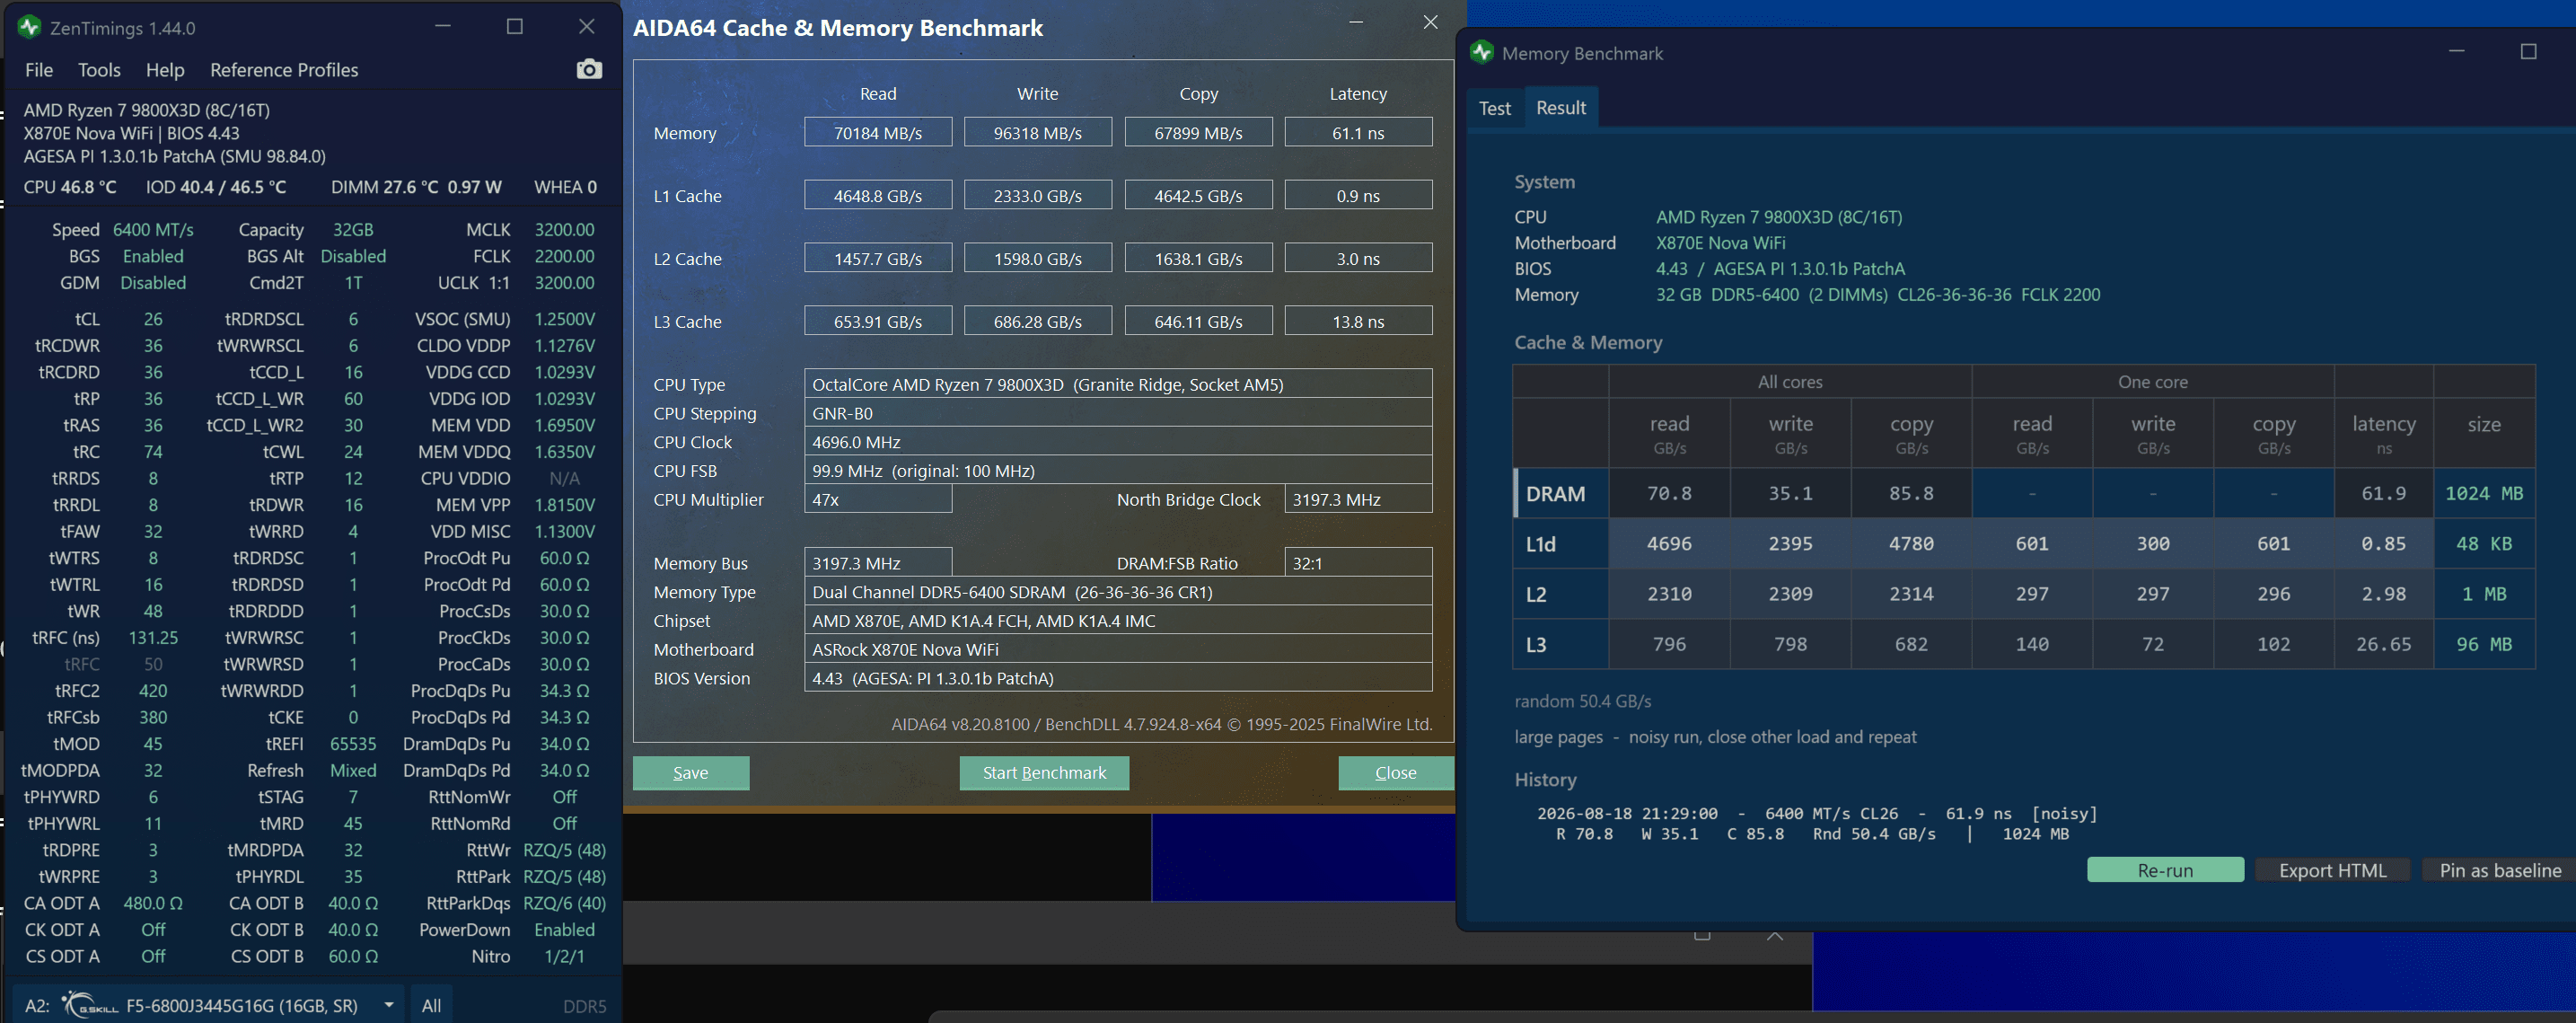The height and width of the screenshot is (1023, 2576).
Task: Click the Memory Type field in AIDA64
Action: pos(1118,592)
